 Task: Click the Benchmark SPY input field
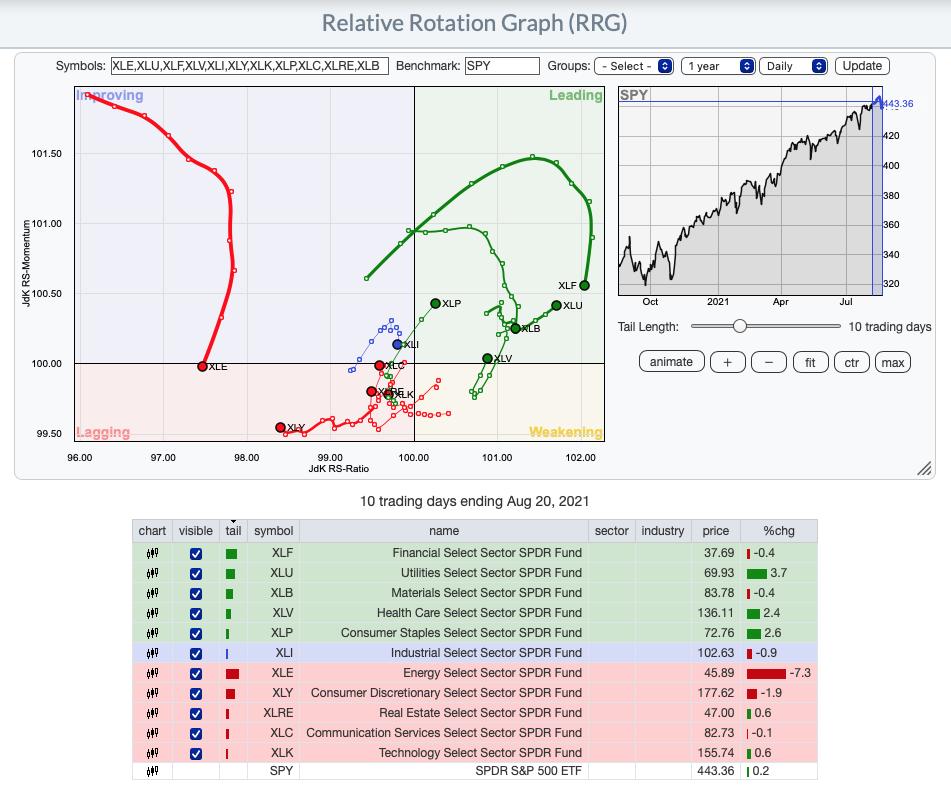click(x=502, y=66)
